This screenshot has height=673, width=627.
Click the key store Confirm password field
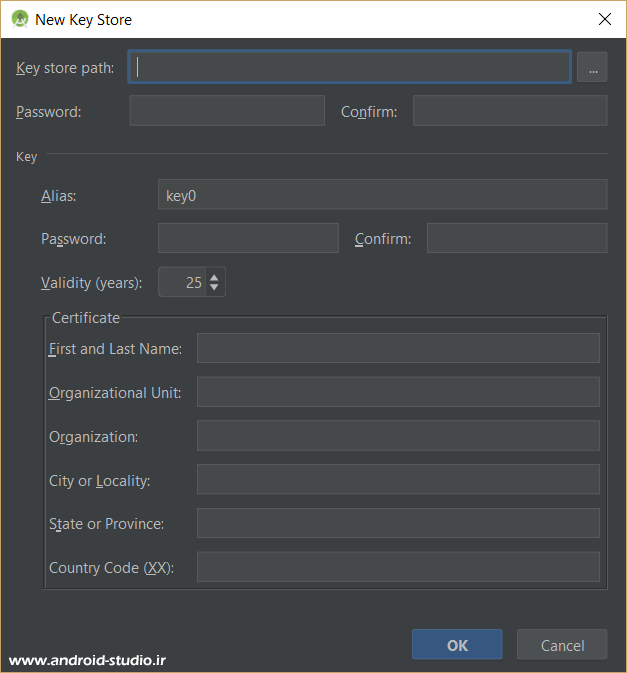[x=510, y=111]
